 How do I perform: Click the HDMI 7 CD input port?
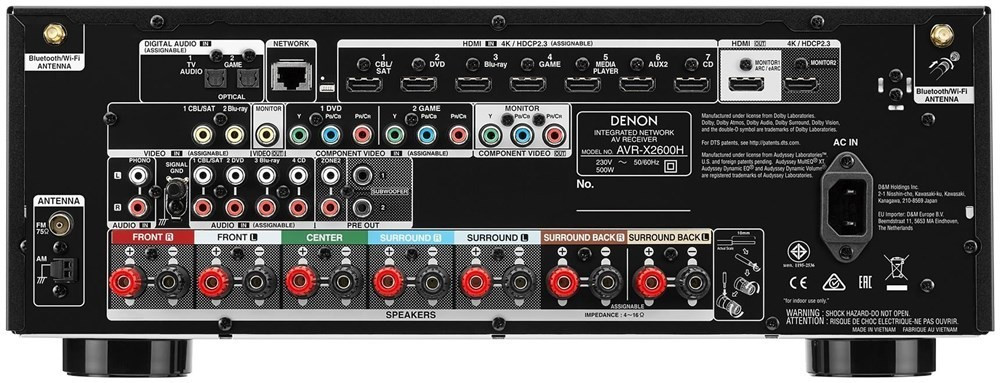[692, 83]
